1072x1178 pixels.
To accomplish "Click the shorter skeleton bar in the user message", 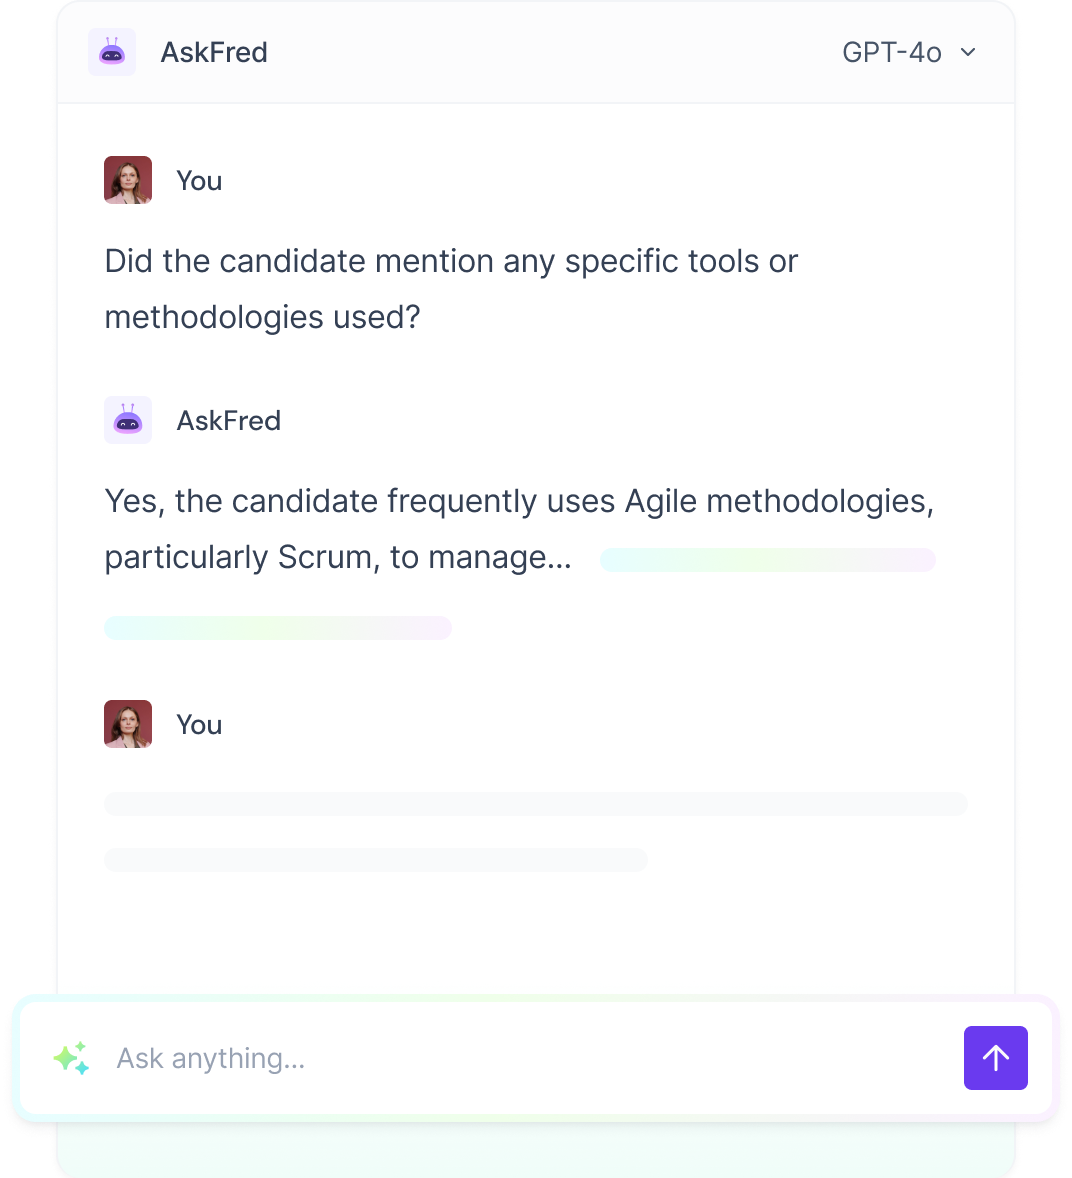I will [375, 860].
